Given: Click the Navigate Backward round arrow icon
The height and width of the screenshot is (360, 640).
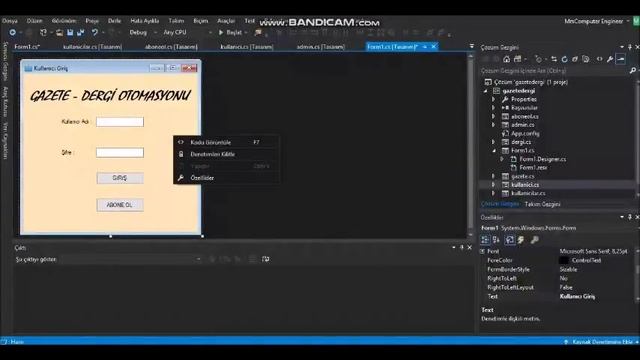Looking at the screenshot, I should click(x=13, y=32).
